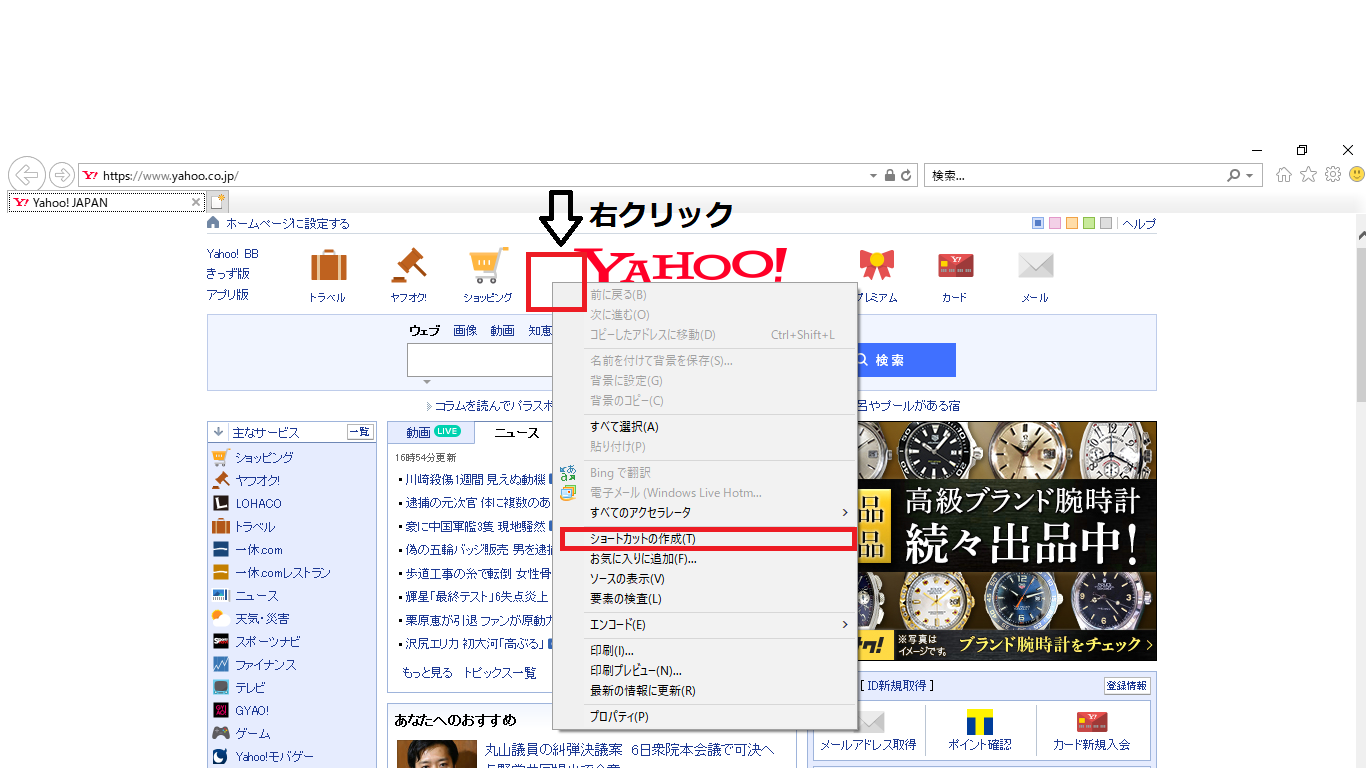Open Internet Explorer favorites with the star icon
This screenshot has width=1366, height=768.
(1307, 174)
